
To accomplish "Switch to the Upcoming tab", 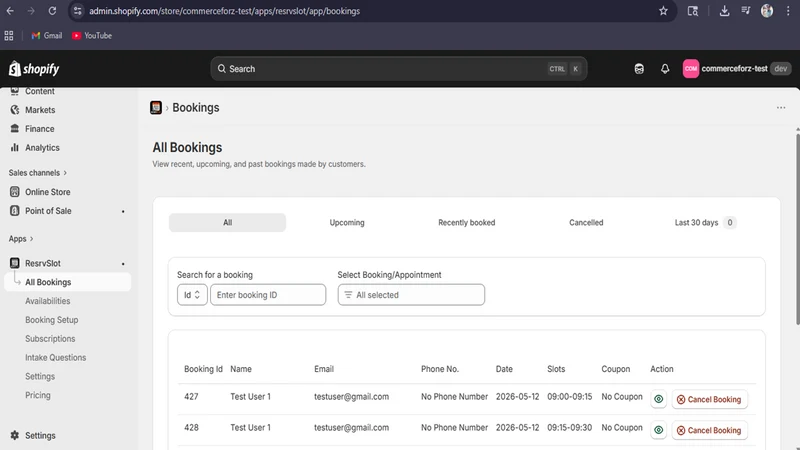I will (x=347, y=223).
